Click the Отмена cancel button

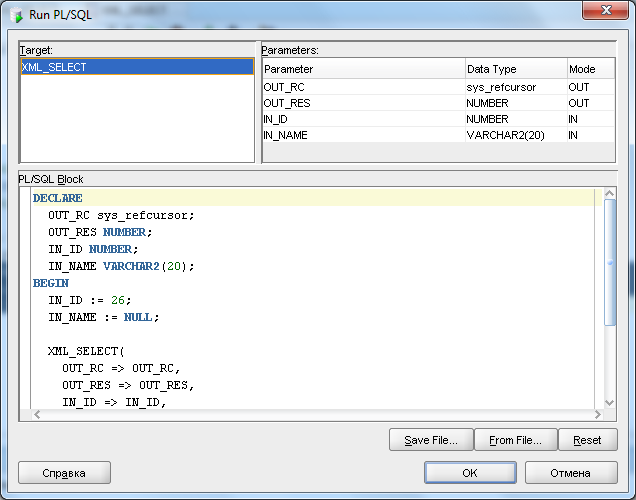click(x=571, y=473)
